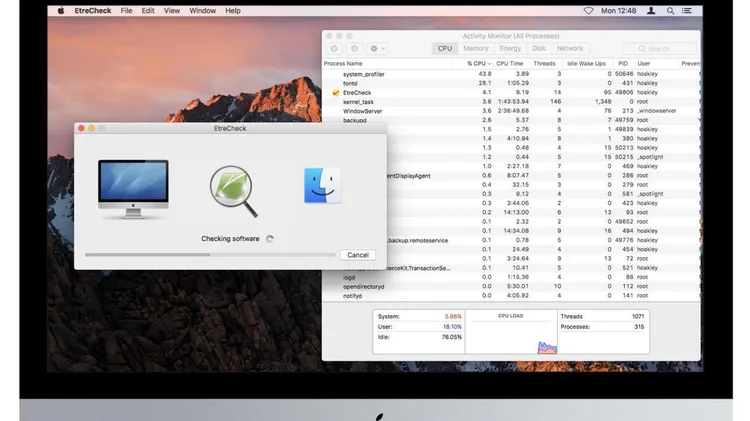The height and width of the screenshot is (421, 750).
Task: Select the opendirectoryd process row
Action: [x=511, y=287]
